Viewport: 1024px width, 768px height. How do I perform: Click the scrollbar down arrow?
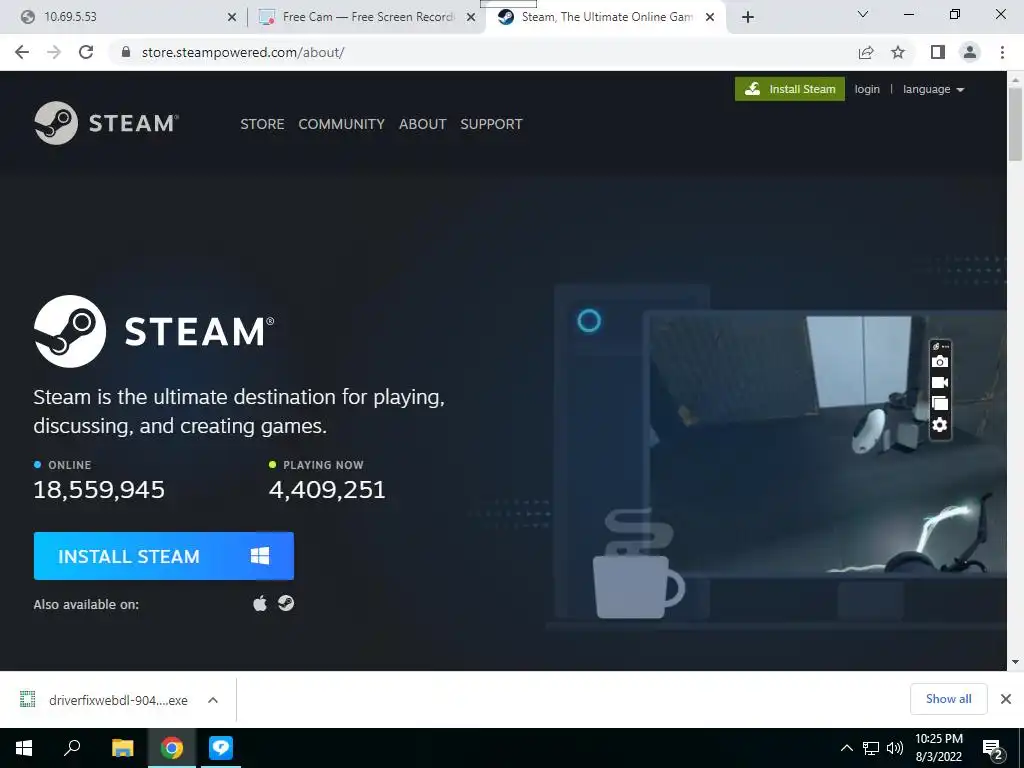(1015, 662)
